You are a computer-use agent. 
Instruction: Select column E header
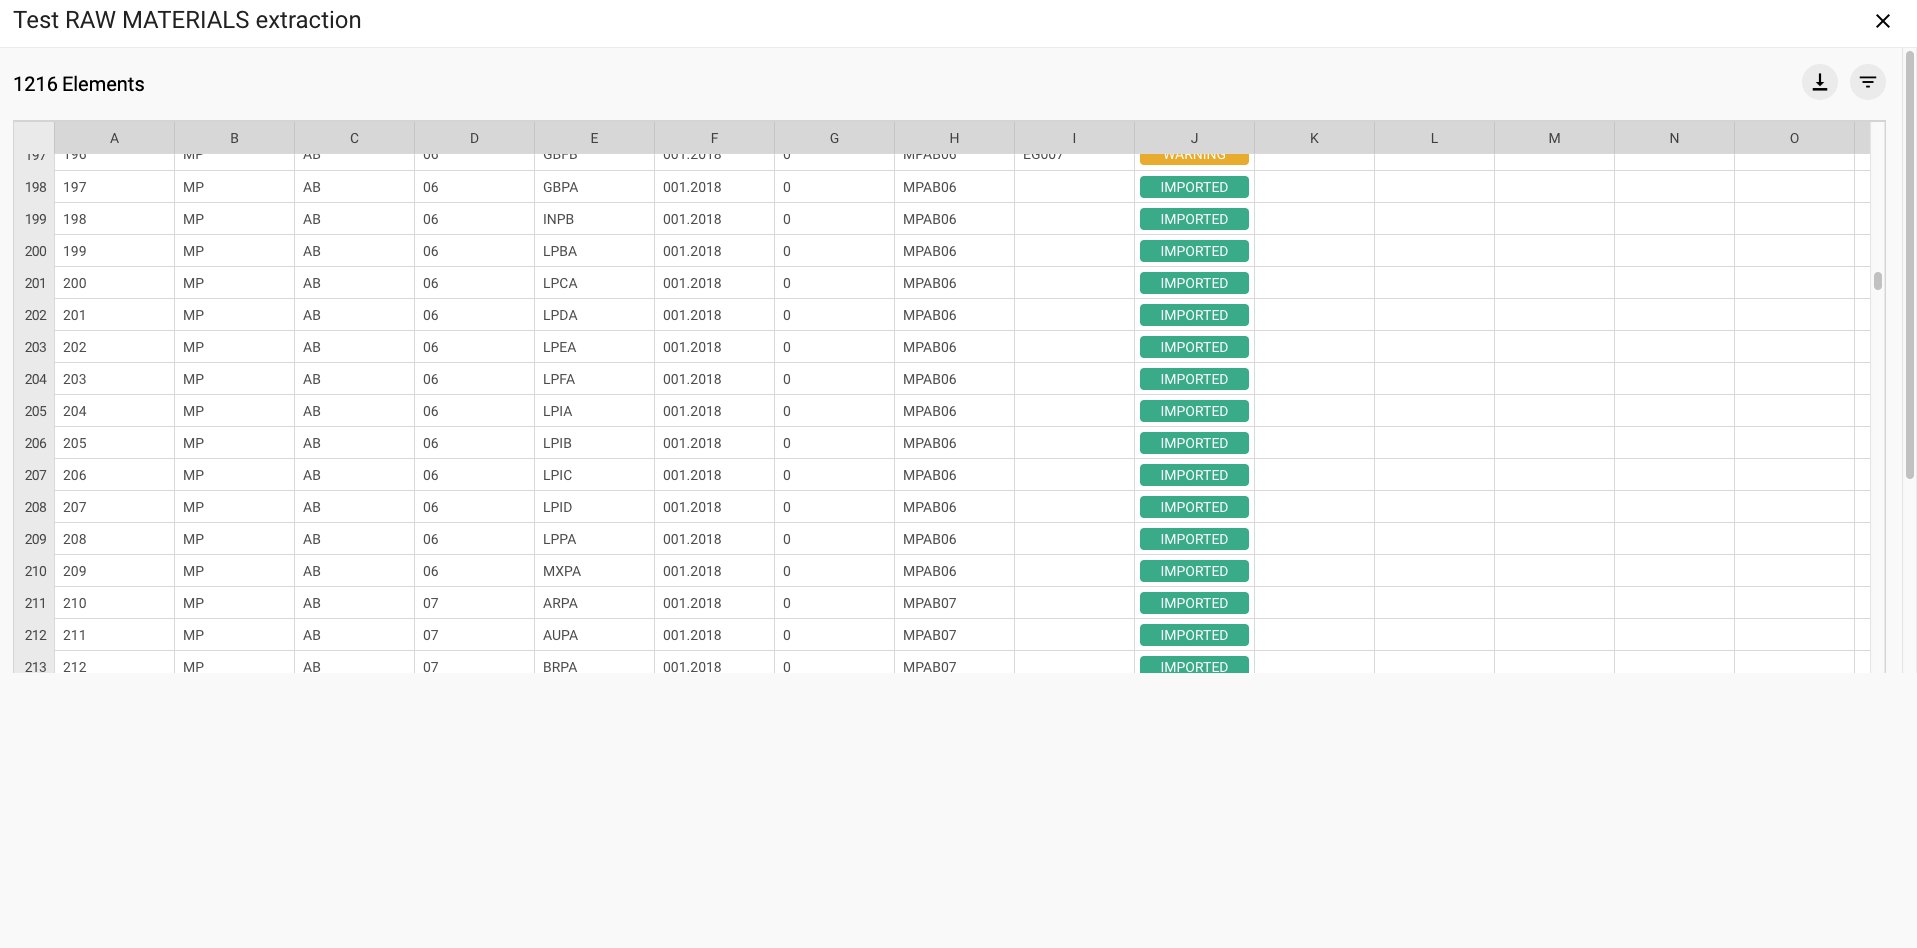coord(594,138)
